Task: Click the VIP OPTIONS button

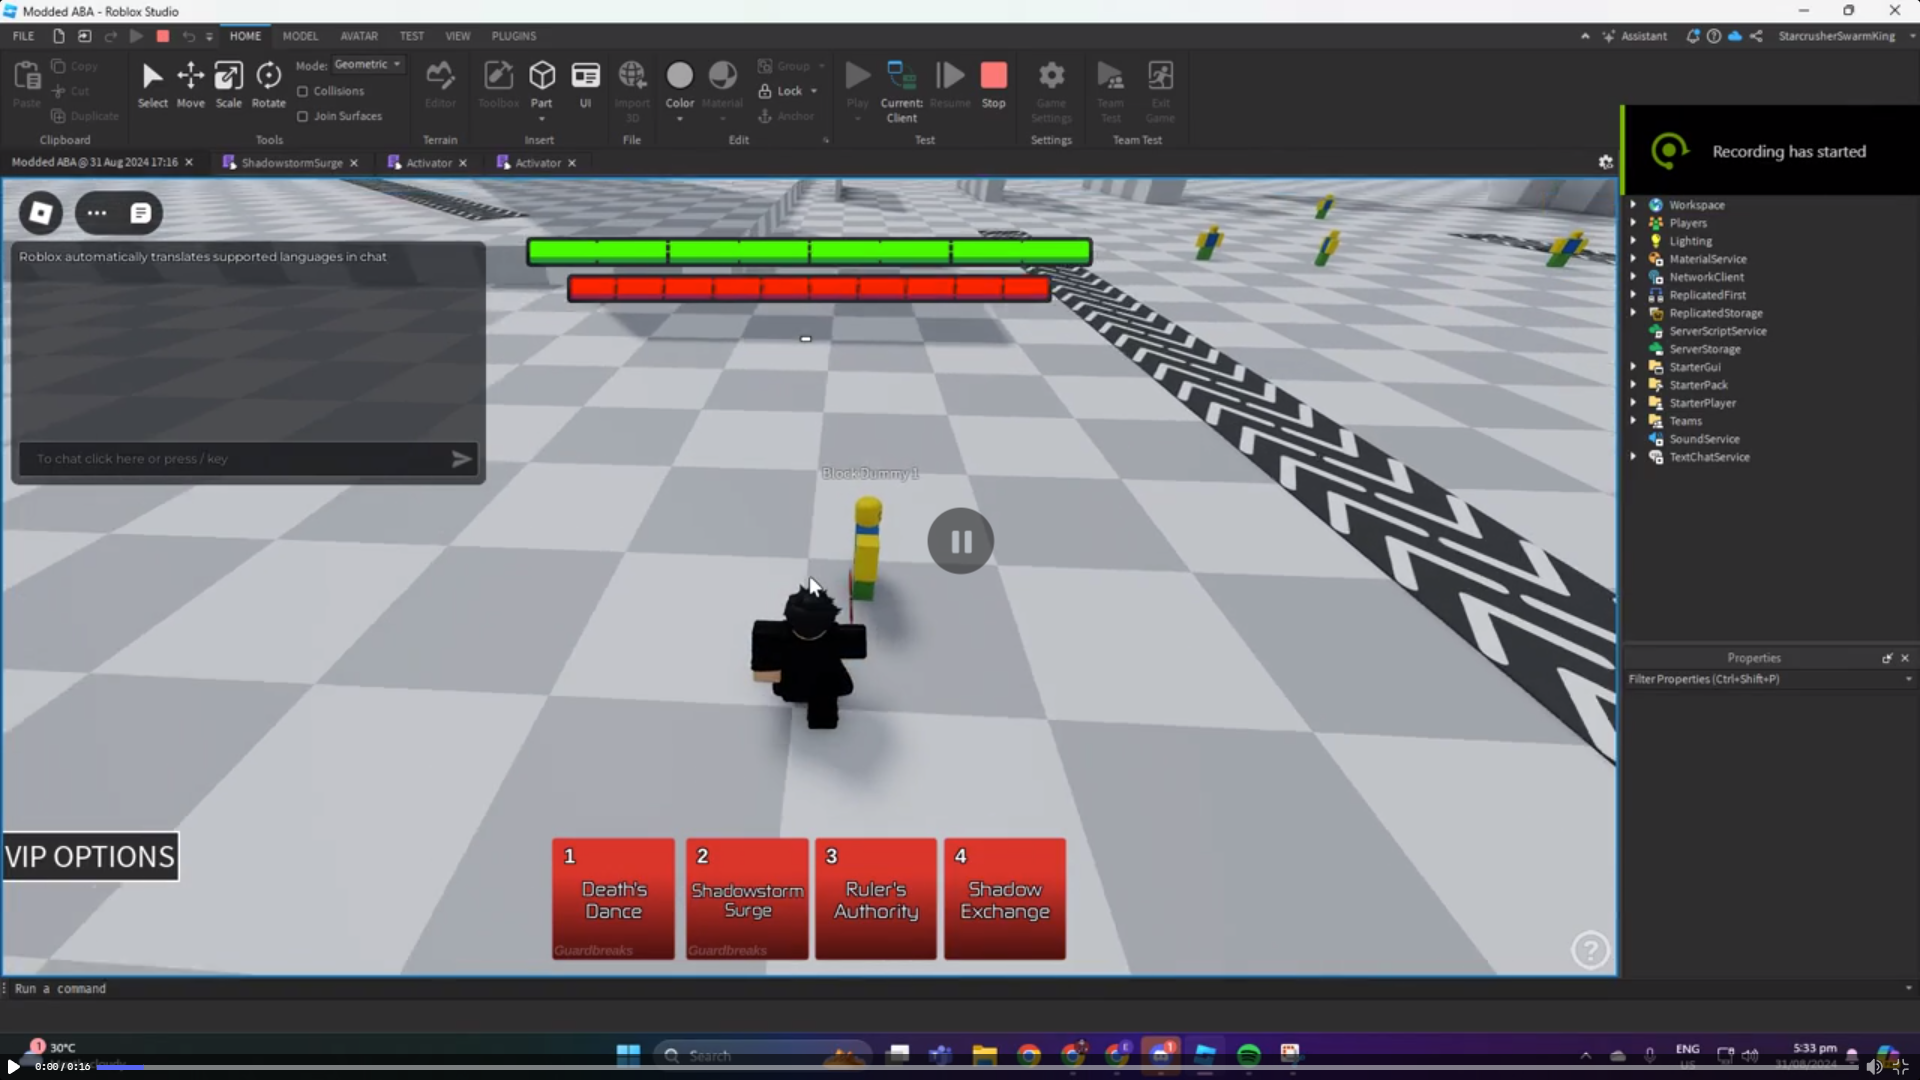Action: point(90,857)
